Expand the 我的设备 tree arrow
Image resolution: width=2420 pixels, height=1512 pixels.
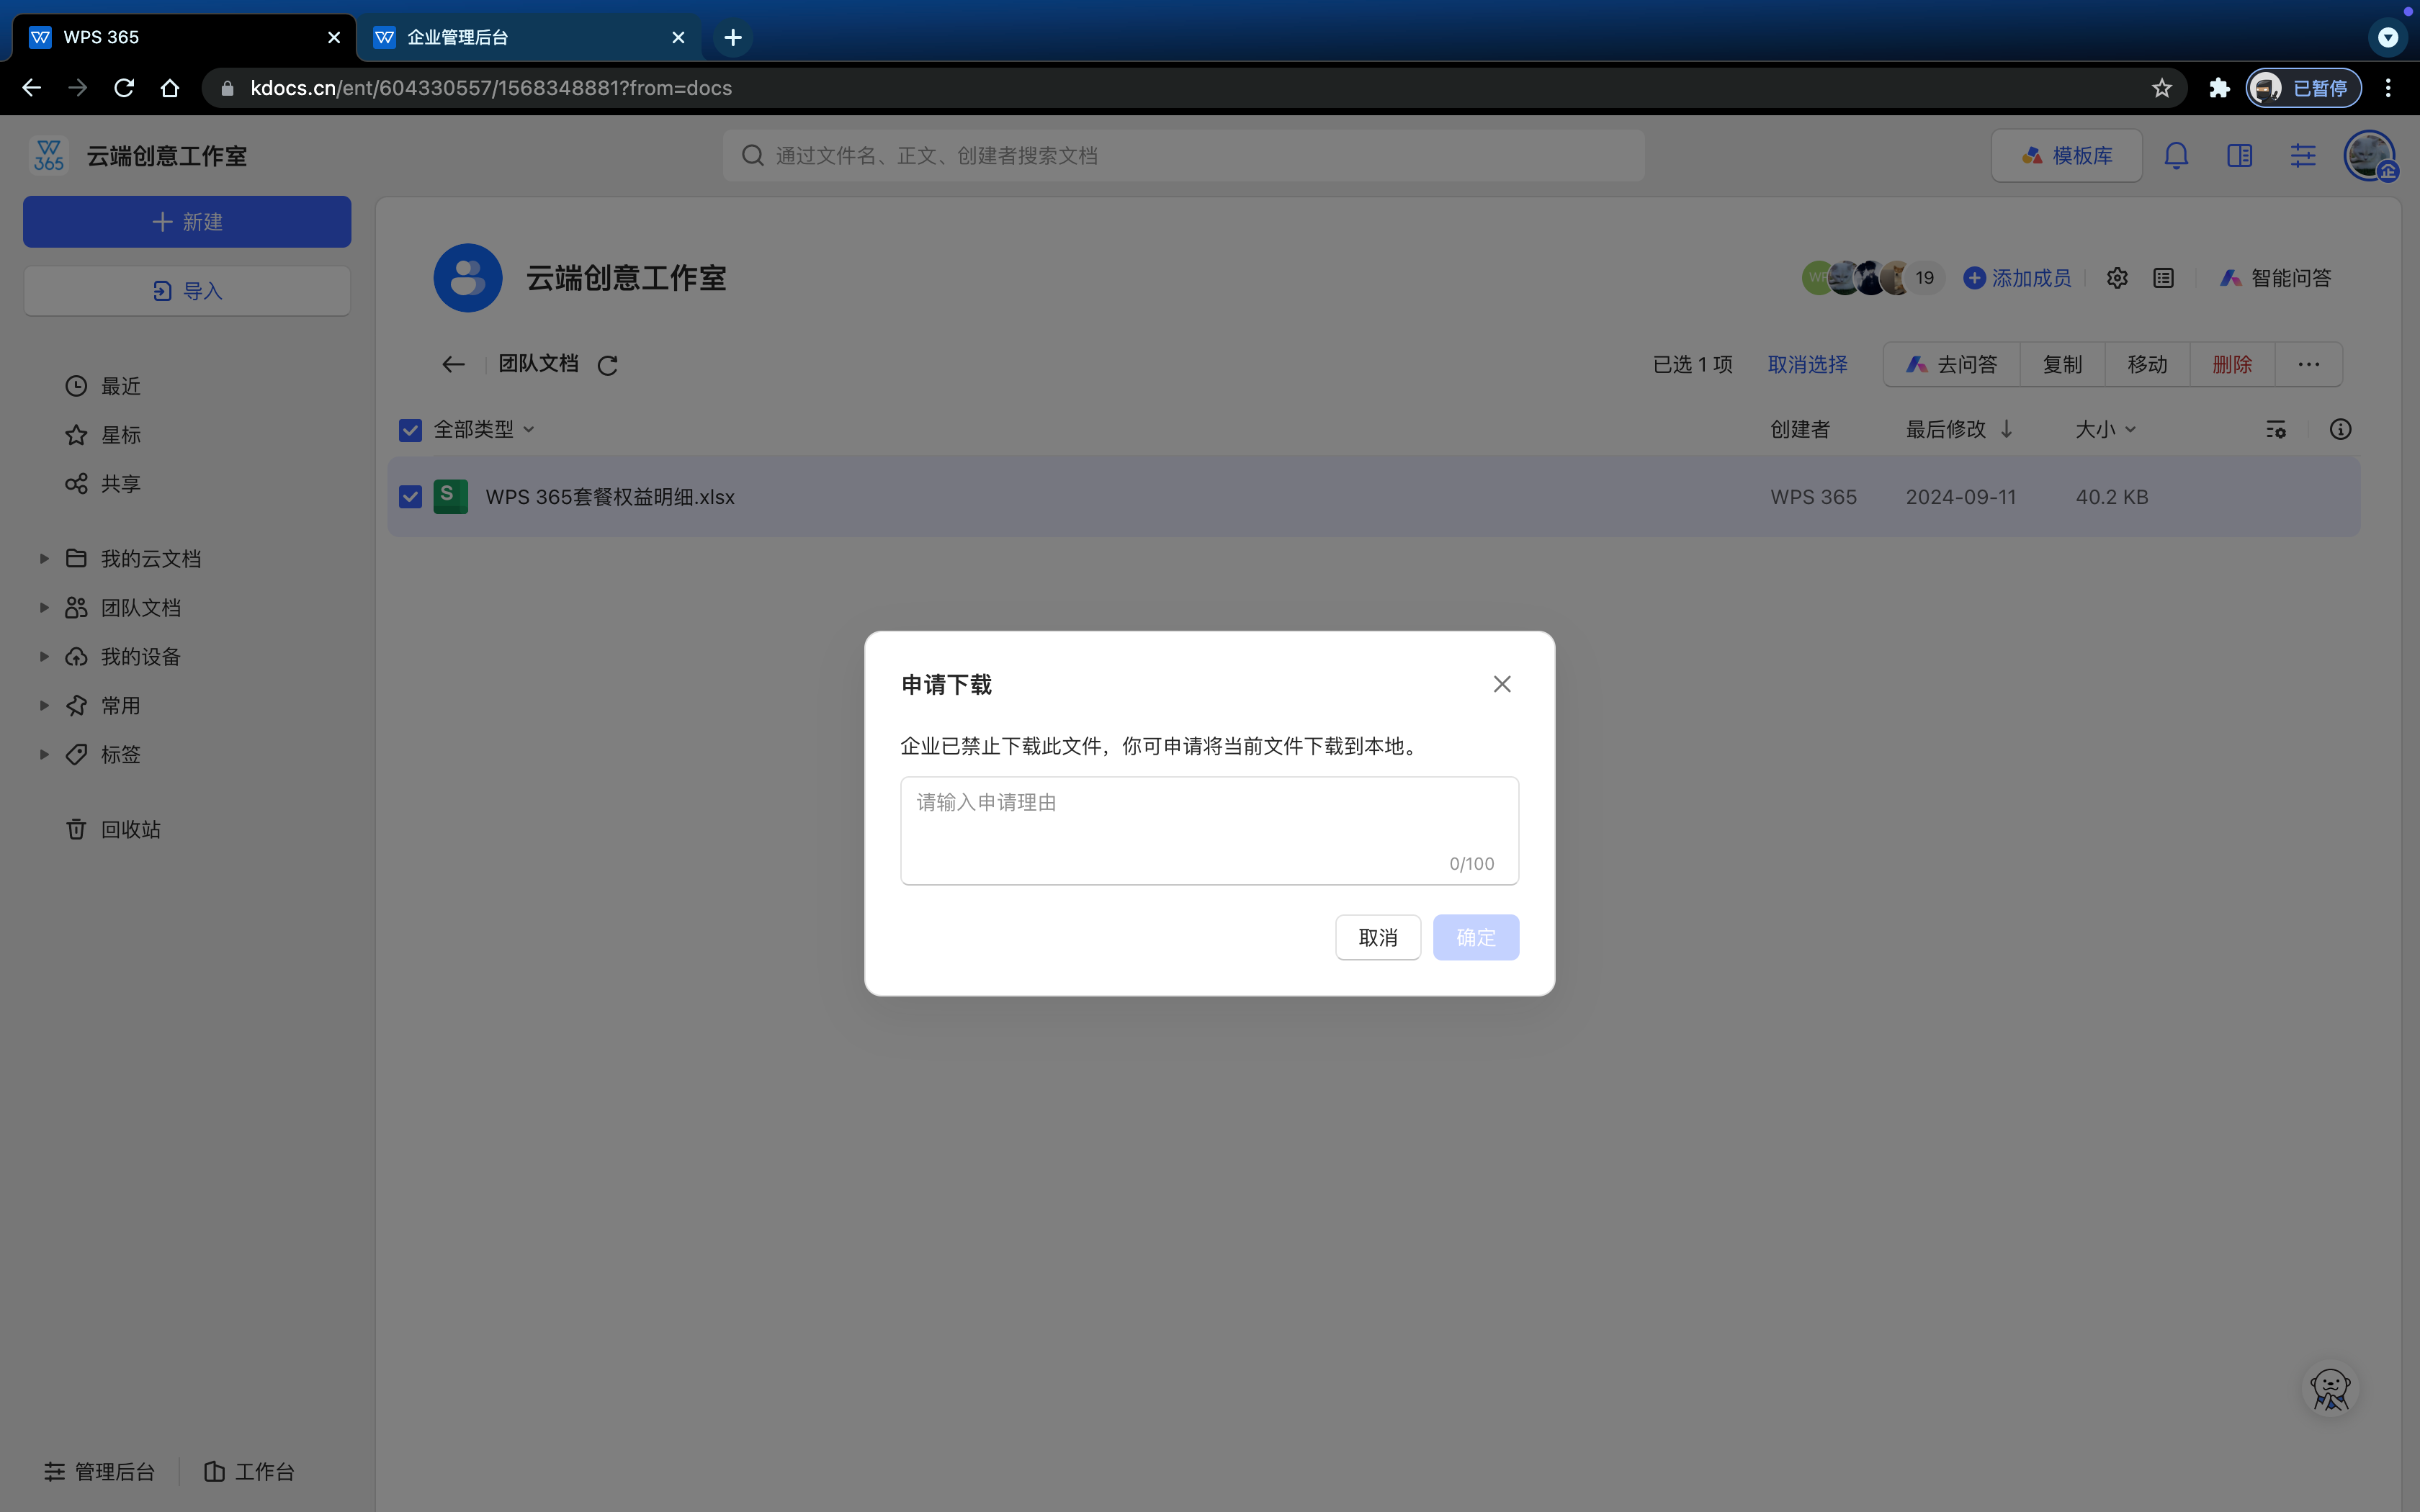click(x=44, y=656)
